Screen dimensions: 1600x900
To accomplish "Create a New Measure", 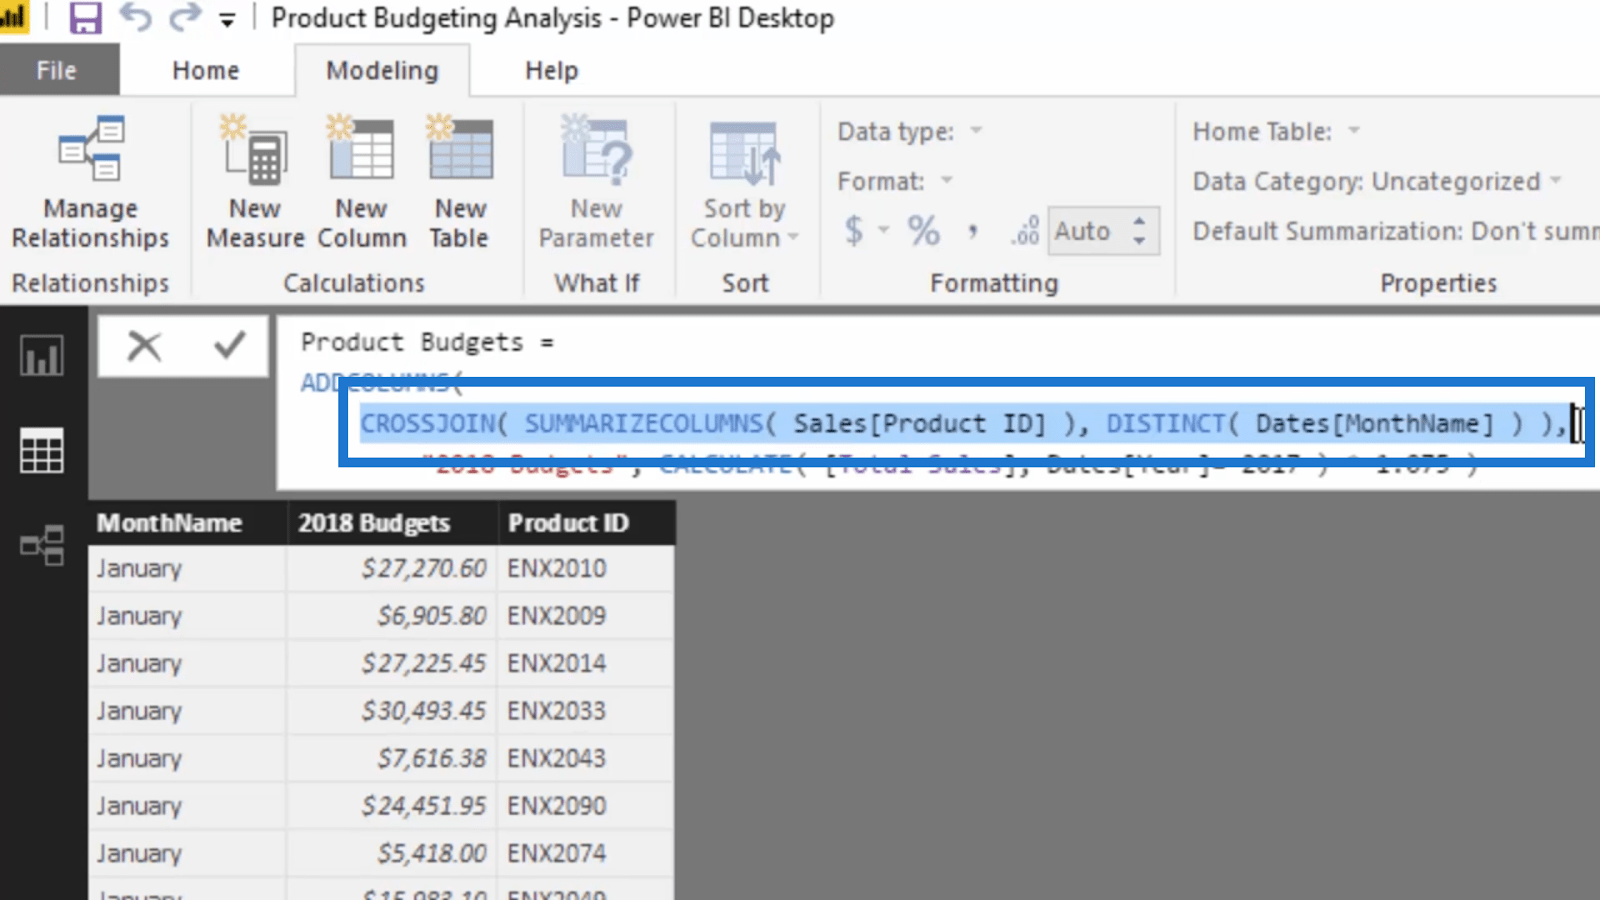I will point(255,182).
